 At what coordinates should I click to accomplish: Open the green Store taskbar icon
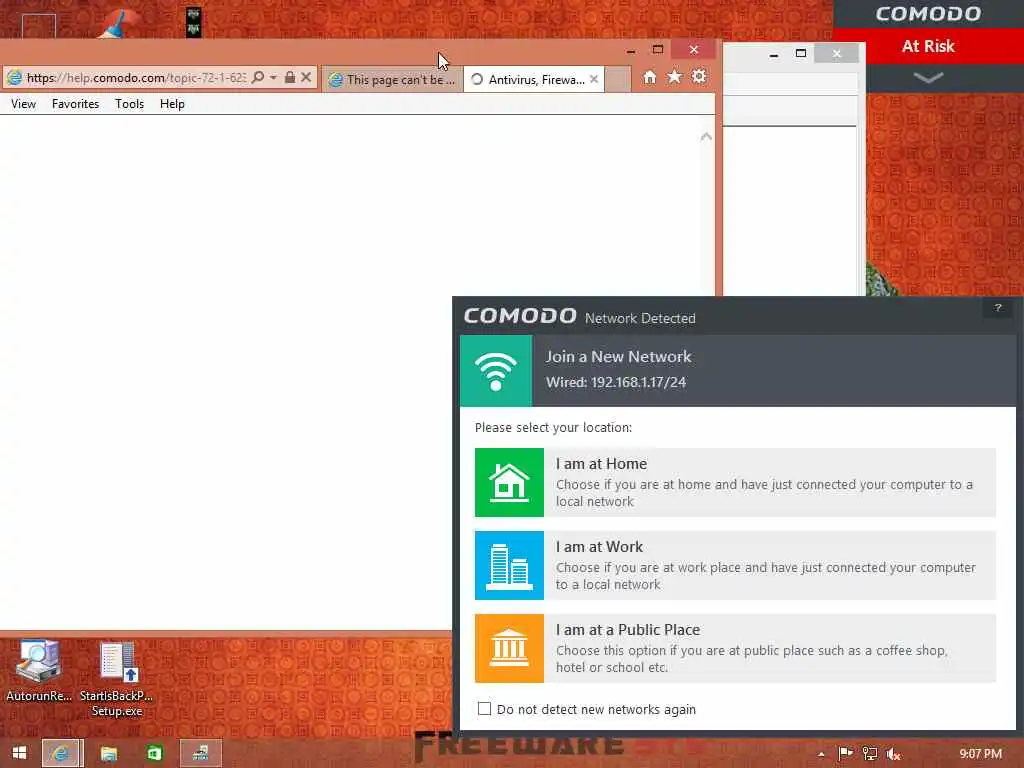pyautogui.click(x=154, y=754)
